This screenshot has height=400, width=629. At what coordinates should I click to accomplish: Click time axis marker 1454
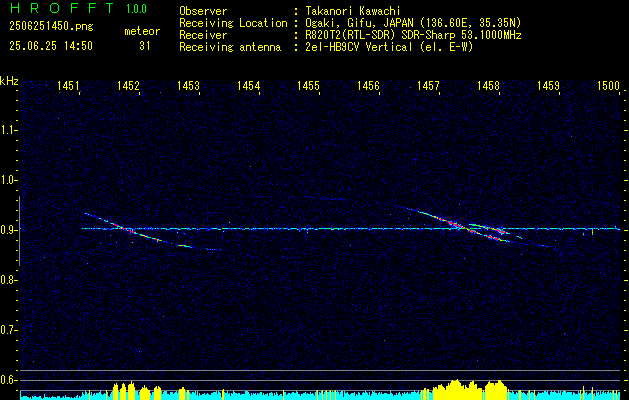(x=248, y=85)
